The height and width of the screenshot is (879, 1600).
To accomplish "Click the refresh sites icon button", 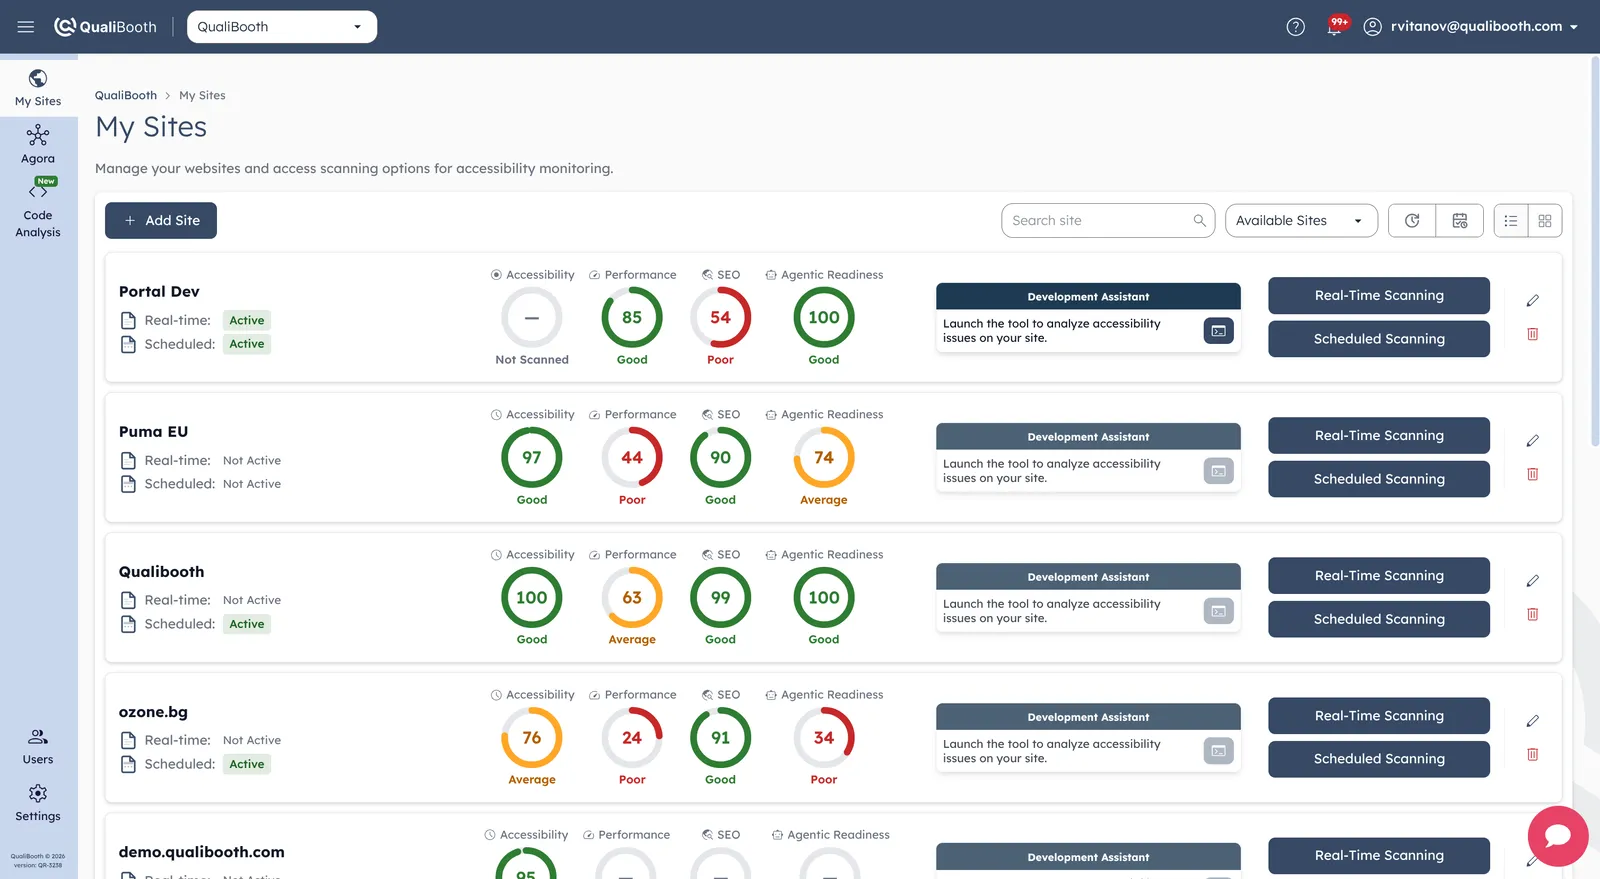I will (x=1412, y=221).
